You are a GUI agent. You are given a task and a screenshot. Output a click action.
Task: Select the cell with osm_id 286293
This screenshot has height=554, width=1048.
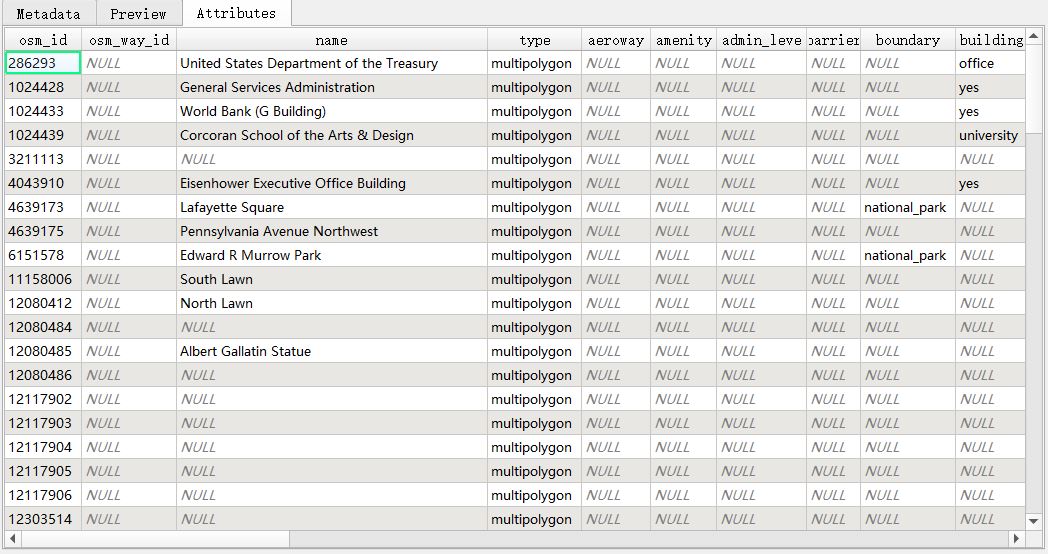[43, 63]
